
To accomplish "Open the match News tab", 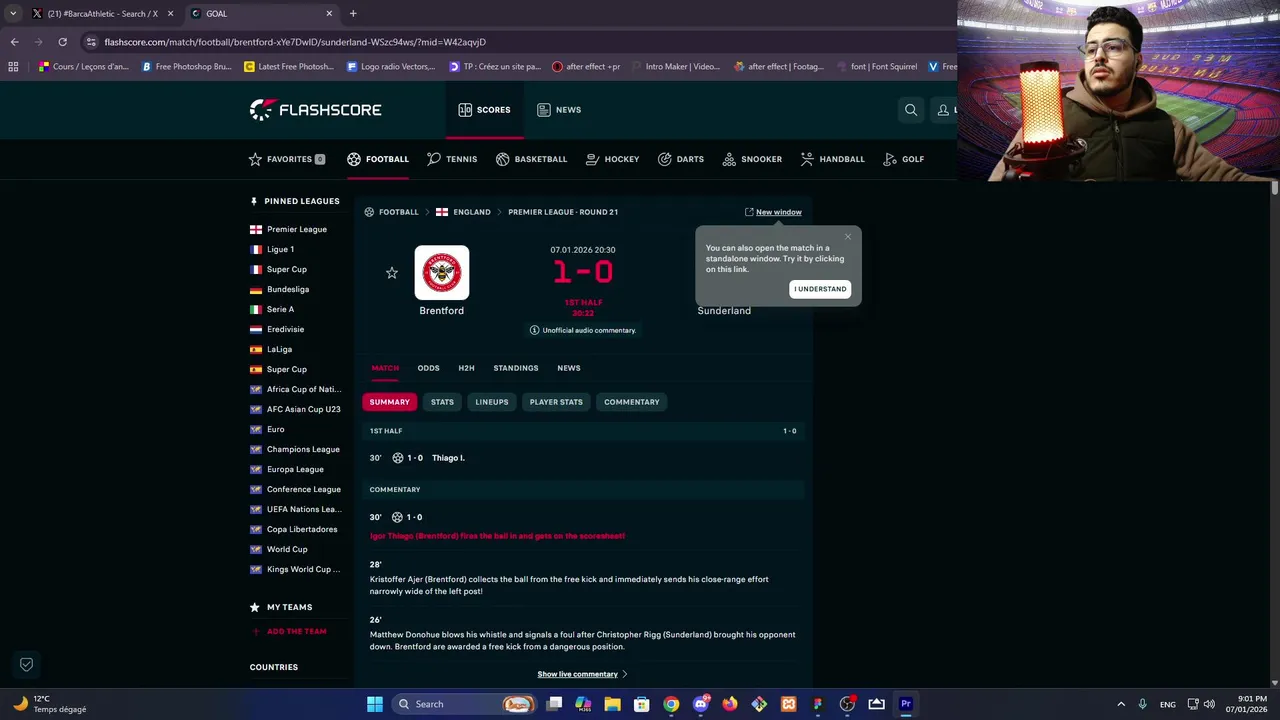I will [x=569, y=368].
